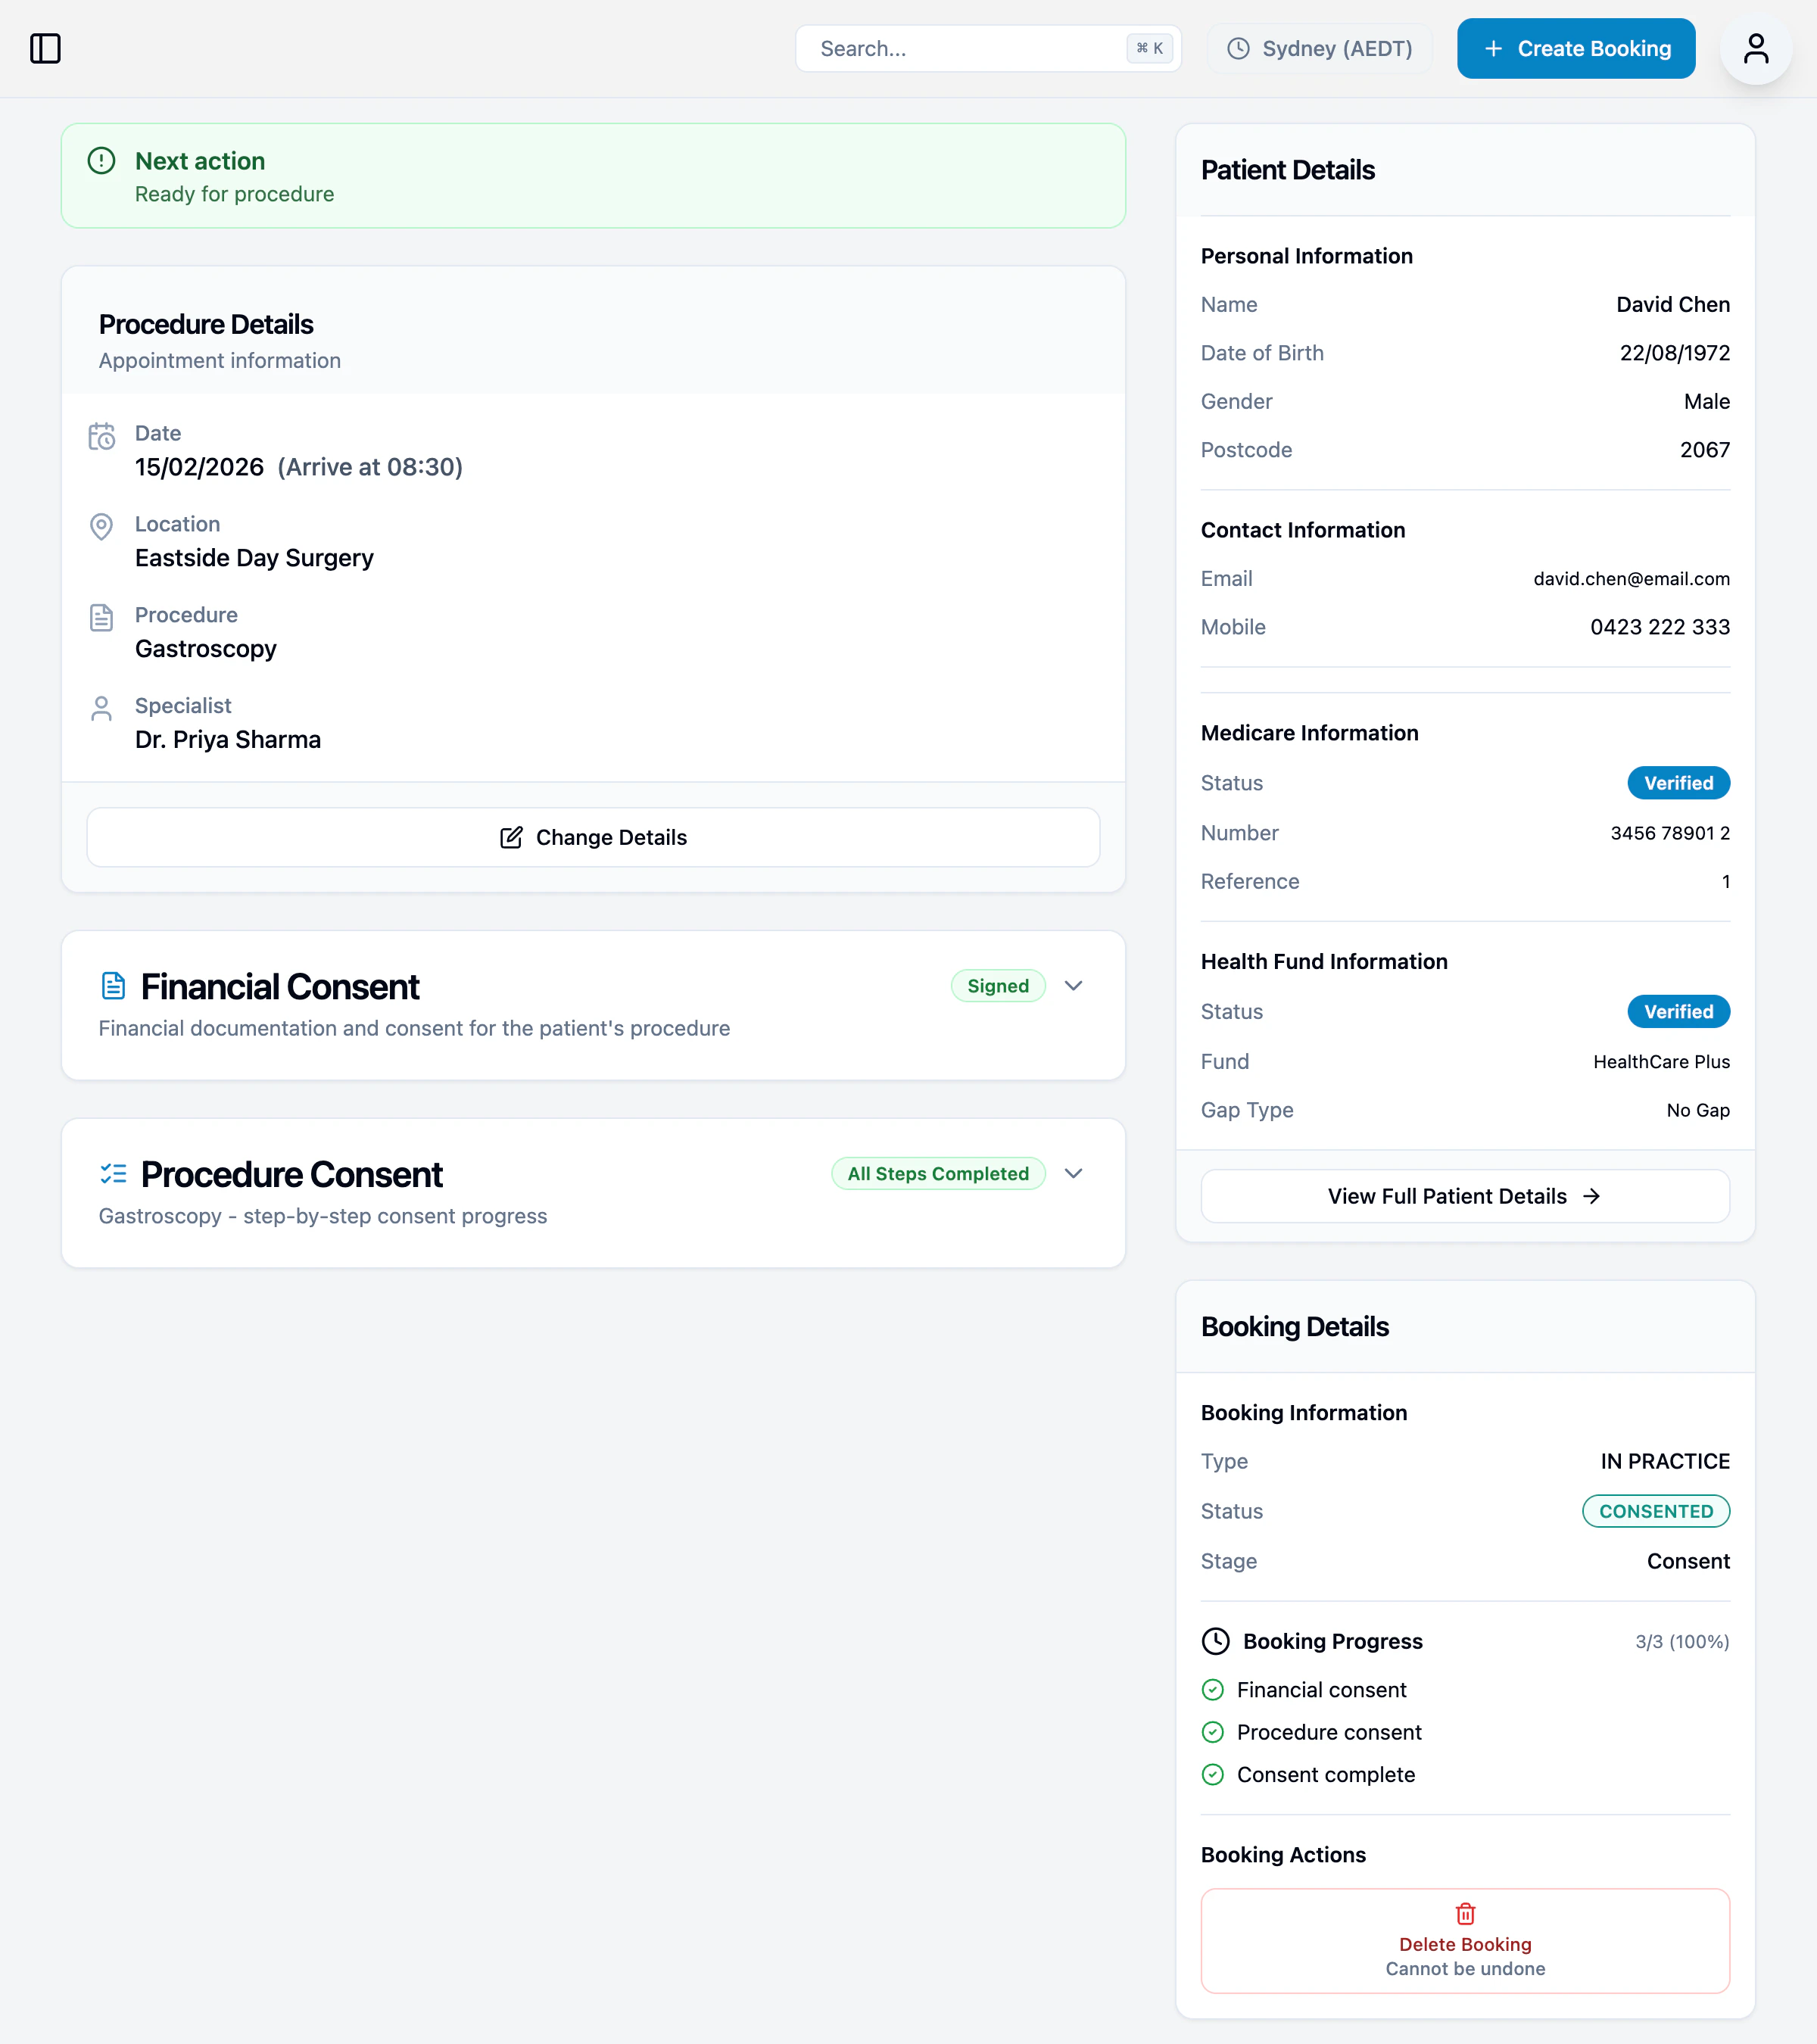Select the procedure document icon next to Gastroscopy
The height and width of the screenshot is (2044, 1817).
(102, 618)
